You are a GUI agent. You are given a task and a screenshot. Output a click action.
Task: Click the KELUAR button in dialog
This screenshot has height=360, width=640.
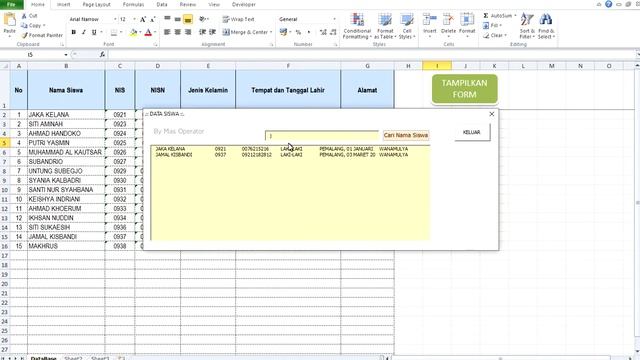[x=471, y=132]
